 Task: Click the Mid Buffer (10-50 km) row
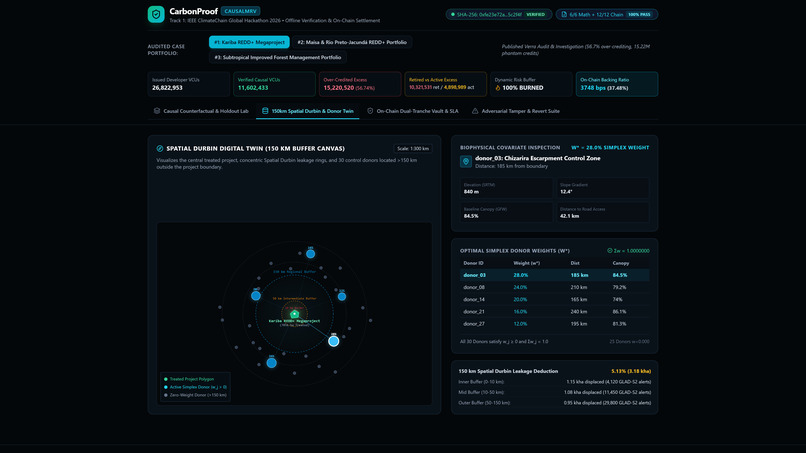pos(554,392)
